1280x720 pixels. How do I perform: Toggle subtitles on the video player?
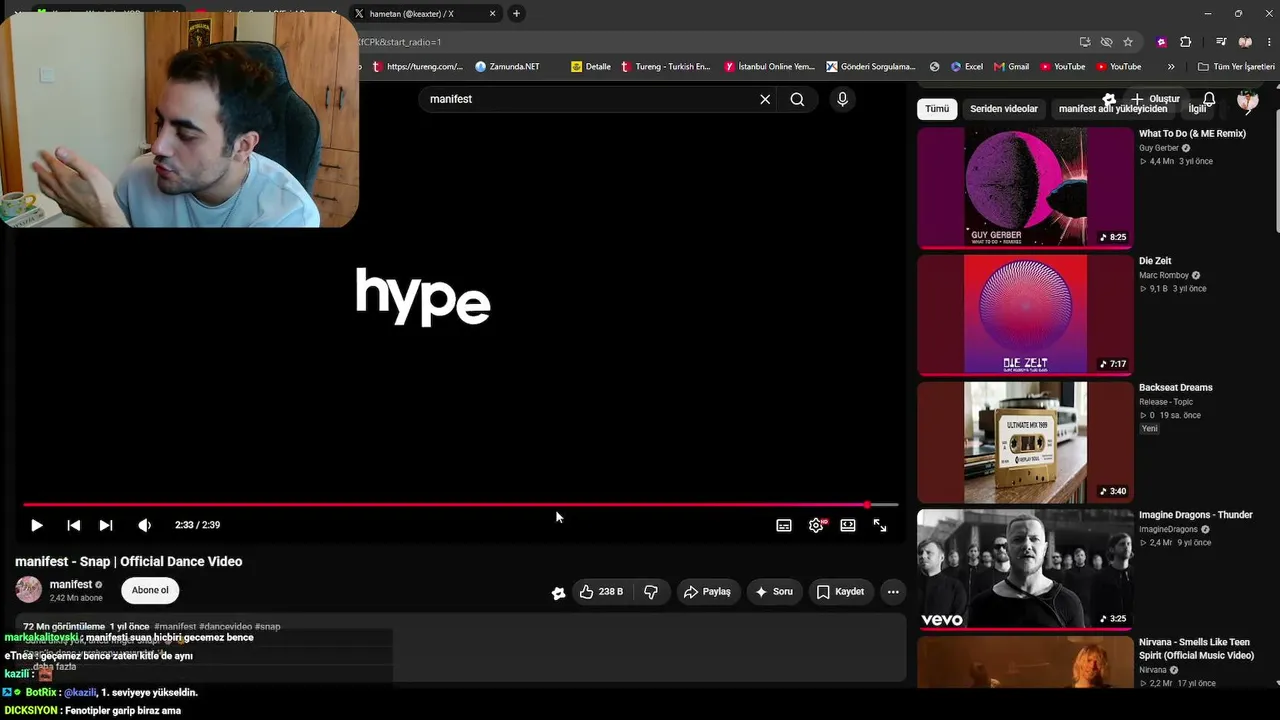click(x=784, y=525)
